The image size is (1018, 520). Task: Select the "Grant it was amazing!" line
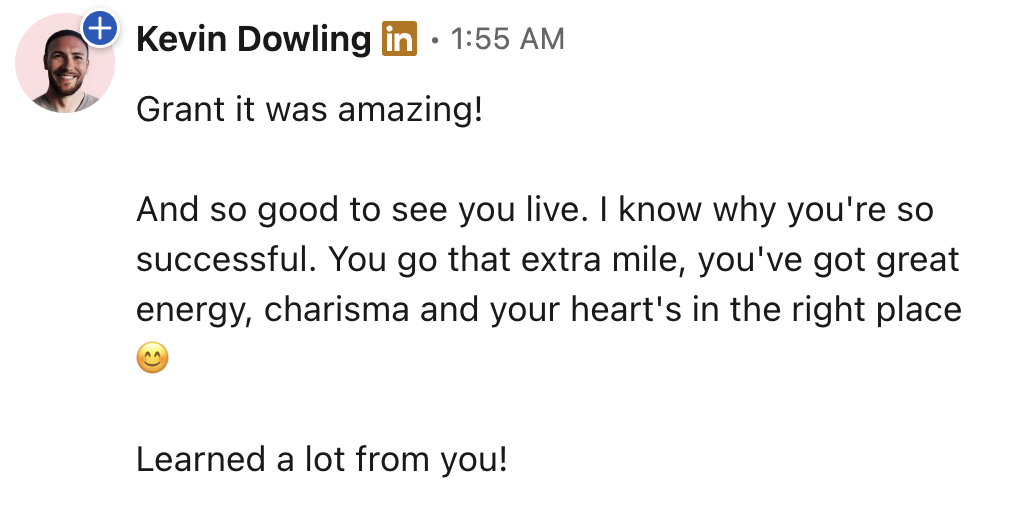click(x=309, y=108)
